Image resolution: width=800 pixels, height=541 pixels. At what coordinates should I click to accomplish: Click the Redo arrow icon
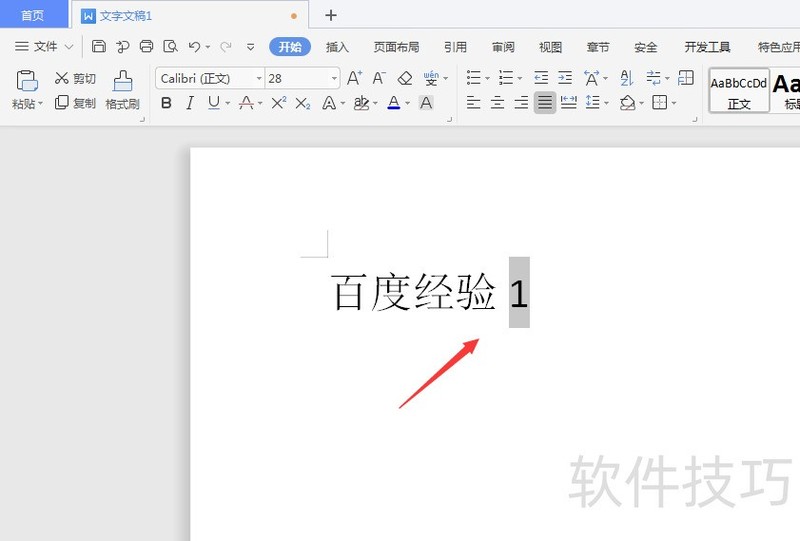pos(226,47)
